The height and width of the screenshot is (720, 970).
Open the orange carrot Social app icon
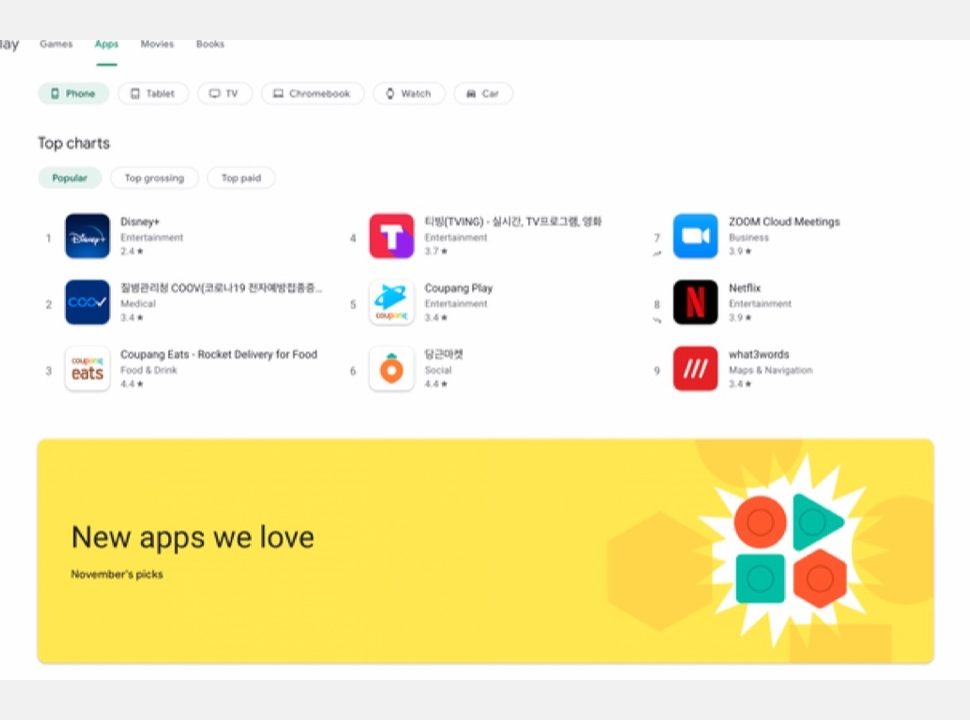point(392,369)
